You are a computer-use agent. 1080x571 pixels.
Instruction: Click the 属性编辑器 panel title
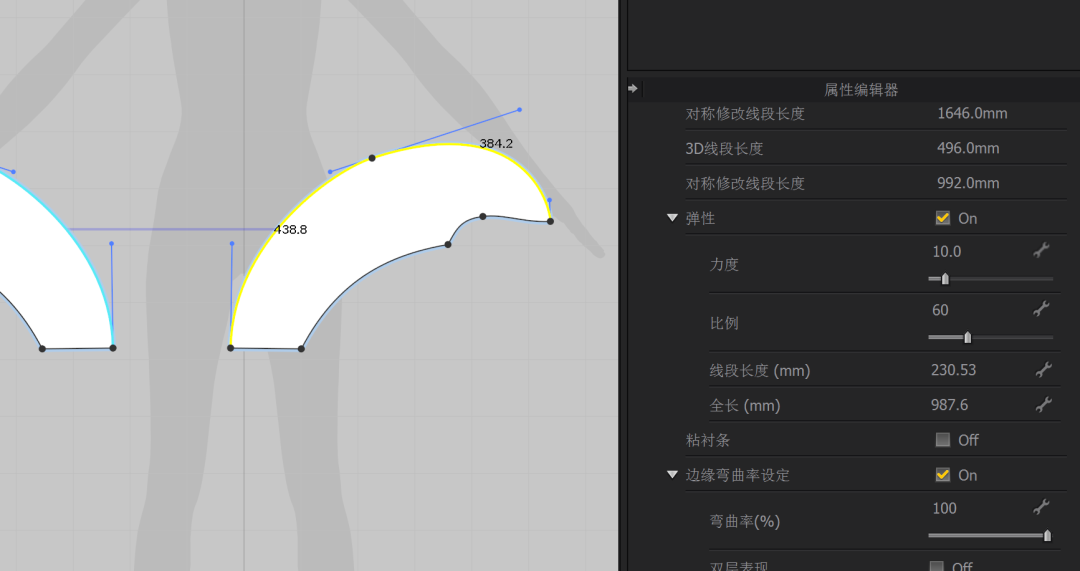[x=861, y=90]
